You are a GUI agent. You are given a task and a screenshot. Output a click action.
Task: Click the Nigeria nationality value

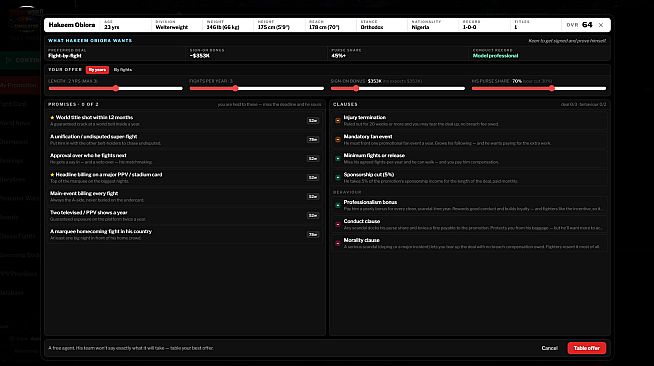(x=420, y=27)
